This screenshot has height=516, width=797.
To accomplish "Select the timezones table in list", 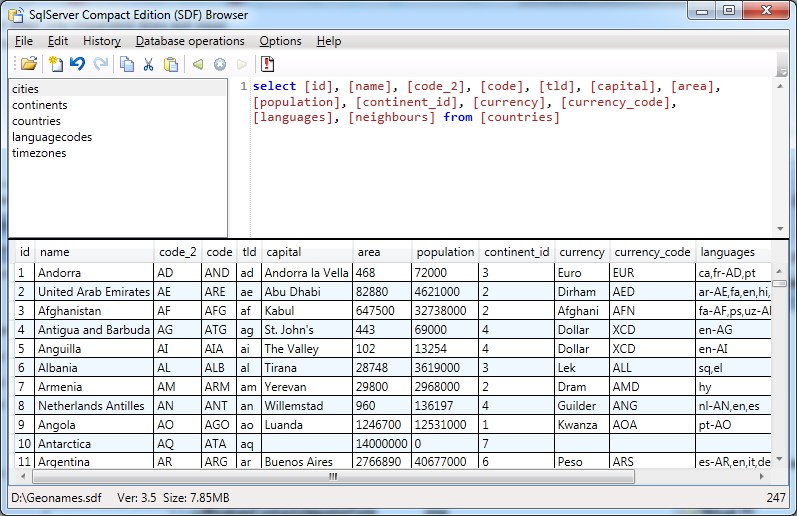I will (x=38, y=153).
